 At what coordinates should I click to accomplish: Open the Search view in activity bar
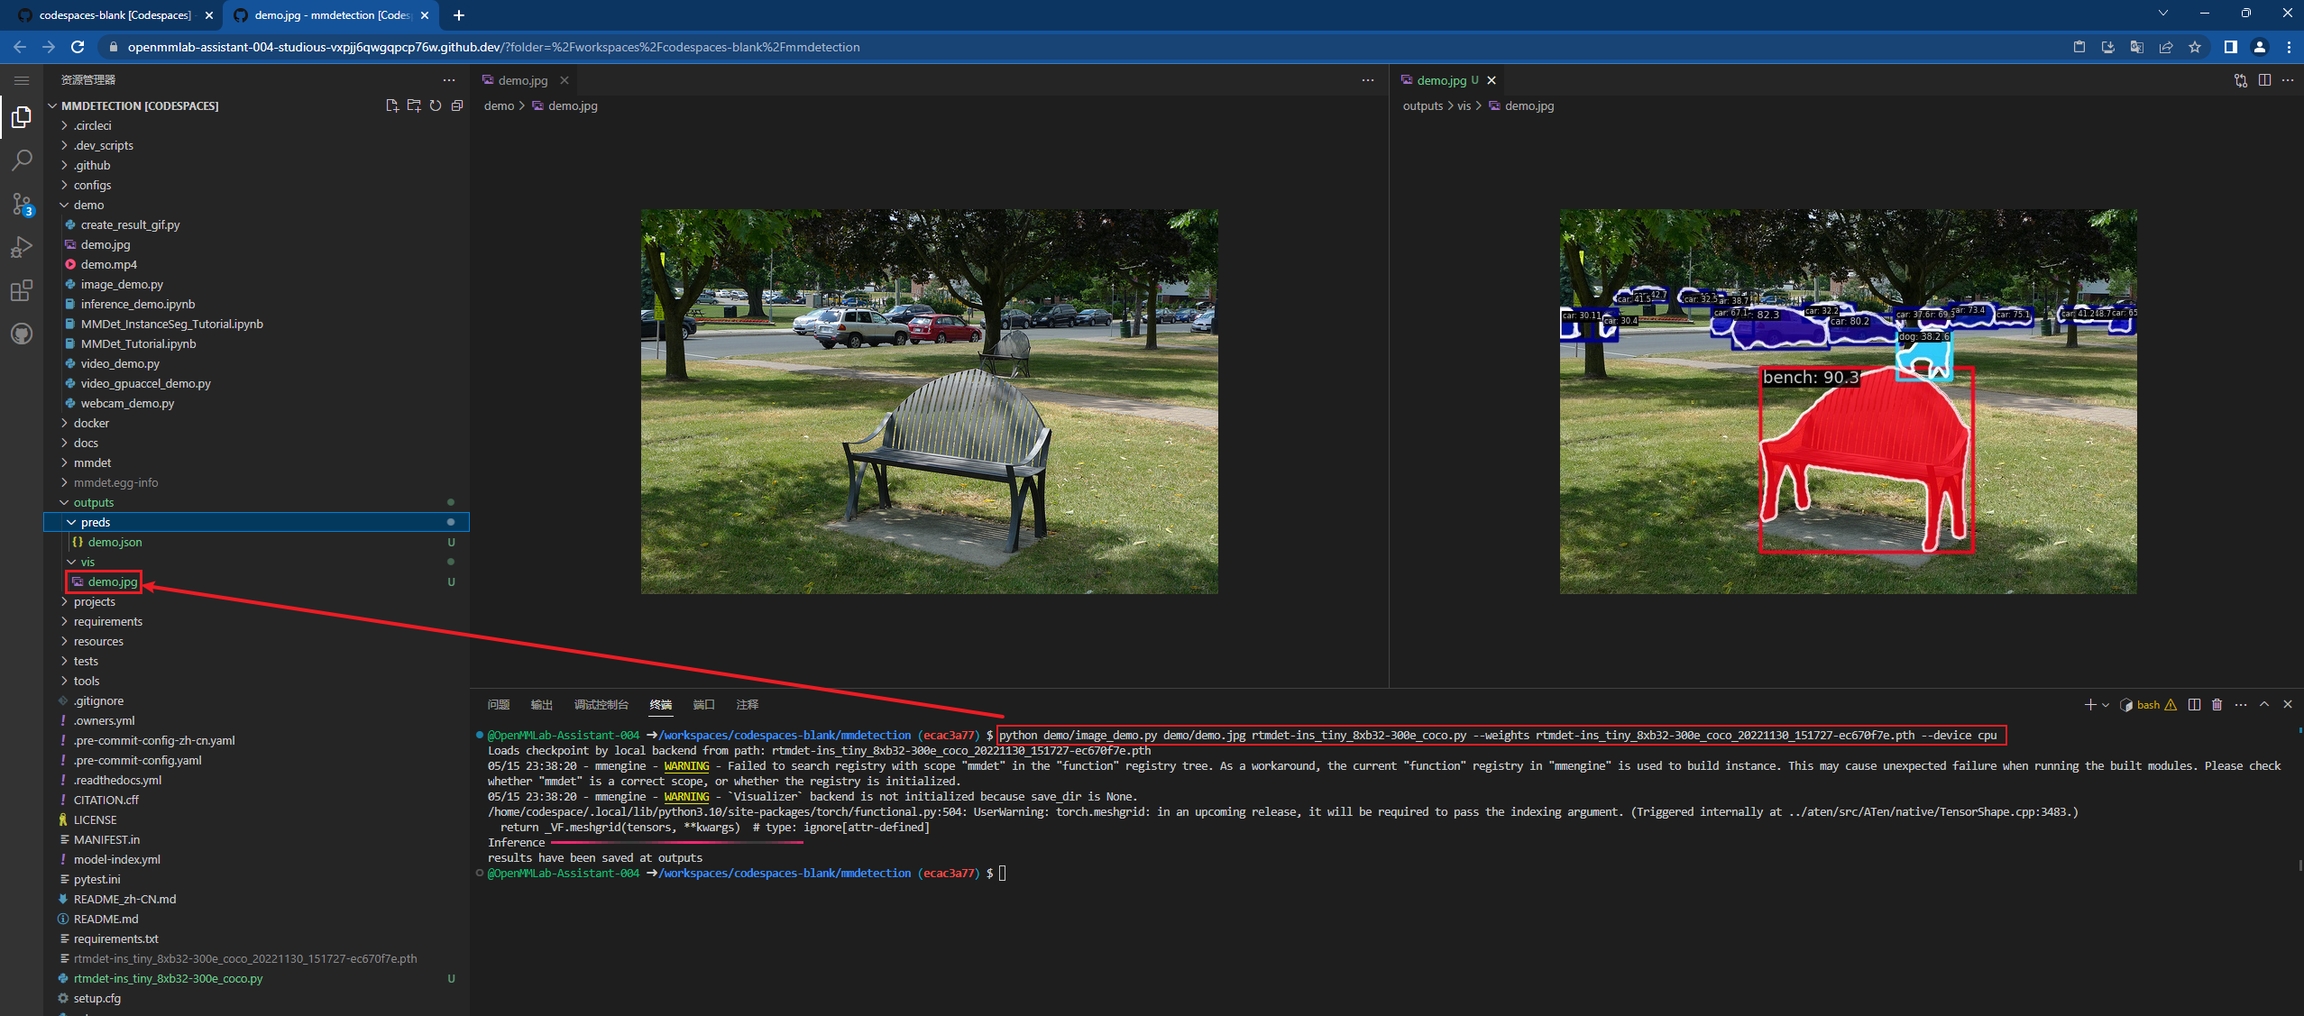(x=21, y=160)
